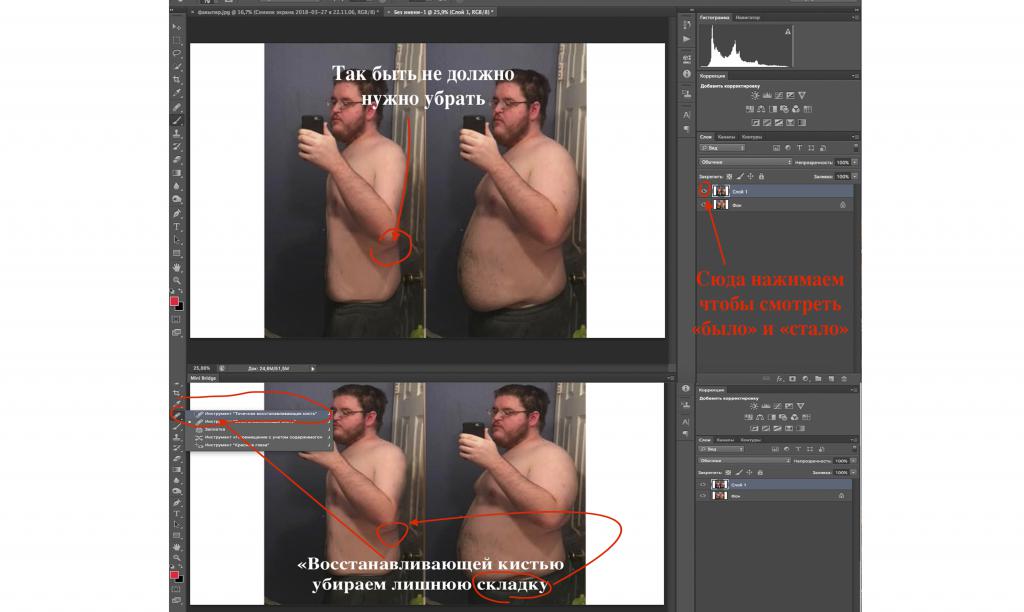Select the Healing Brush tool in upper toolbar
1024x612 pixels.
[x=177, y=107]
